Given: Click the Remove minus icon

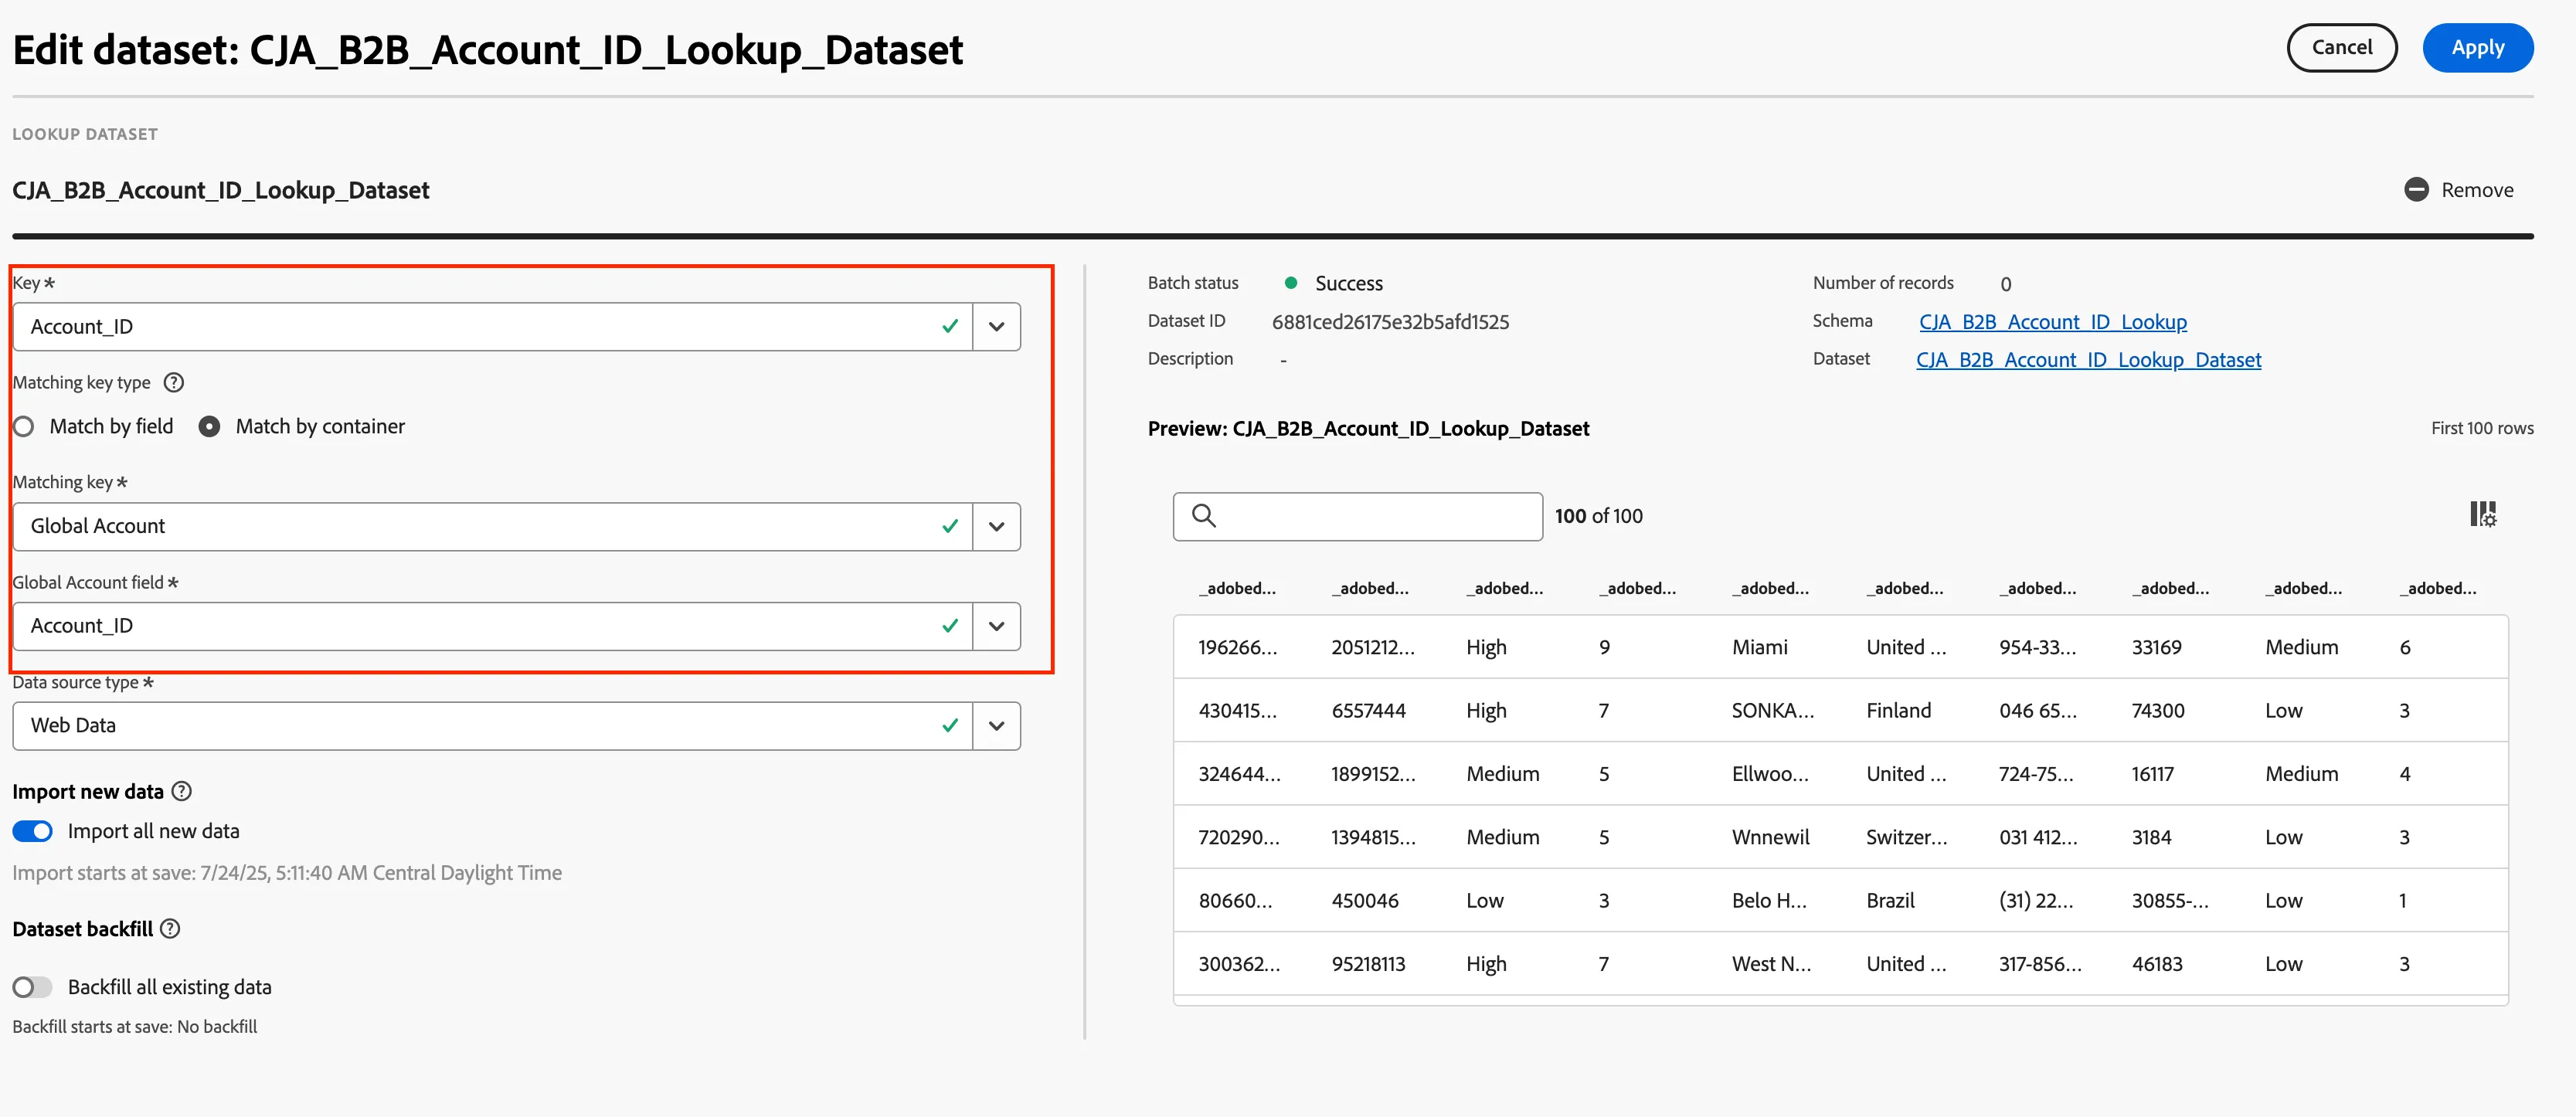Looking at the screenshot, I should (2416, 190).
